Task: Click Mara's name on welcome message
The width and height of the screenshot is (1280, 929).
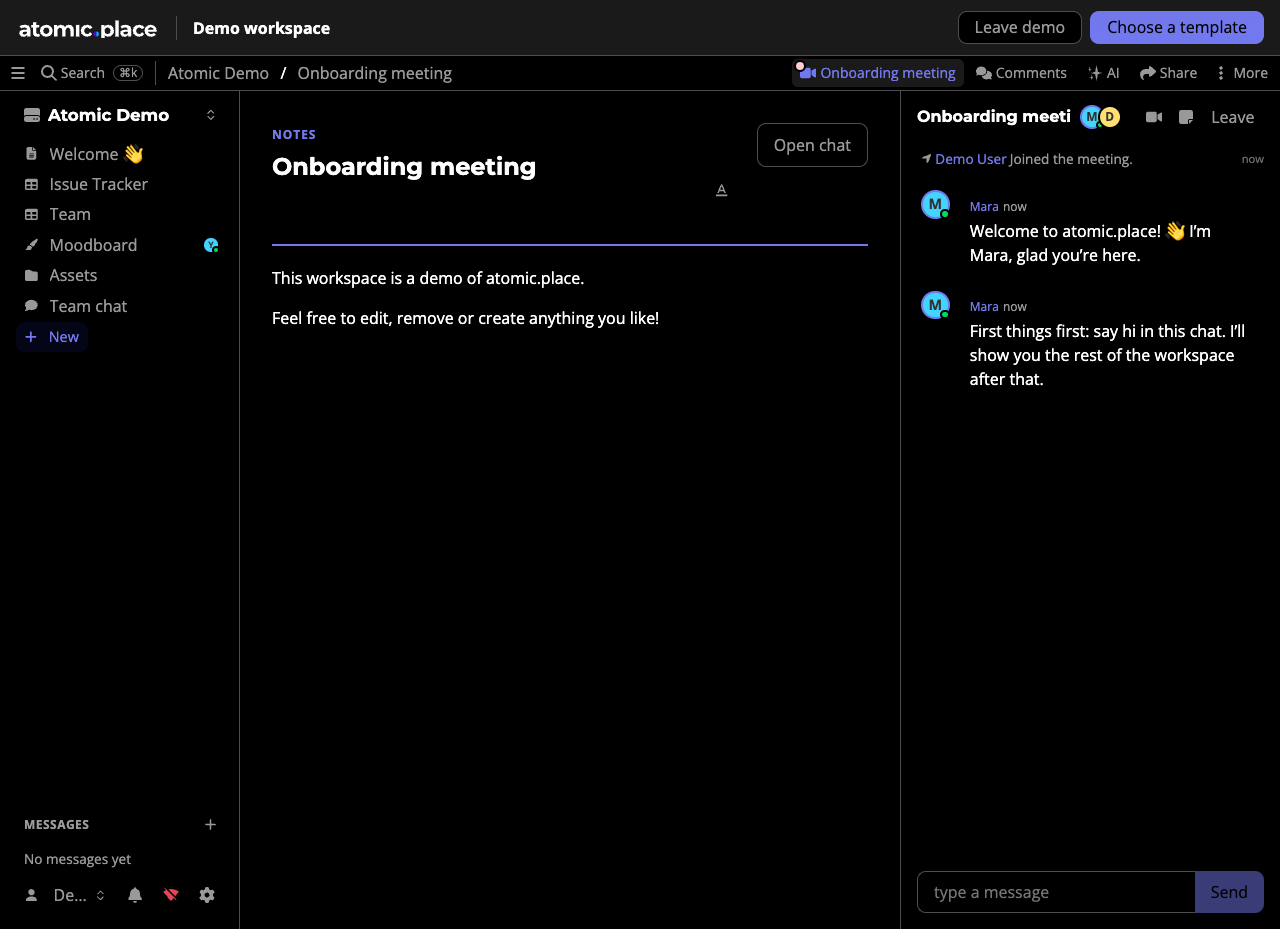Action: click(984, 206)
